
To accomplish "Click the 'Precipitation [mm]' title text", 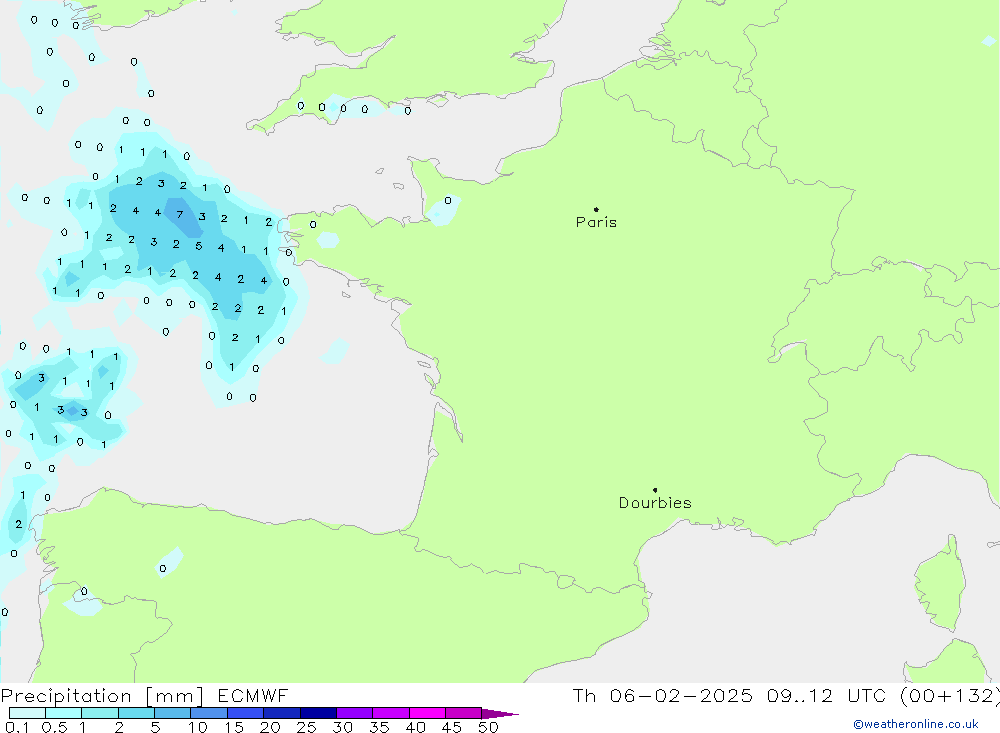I will click(x=103, y=696).
